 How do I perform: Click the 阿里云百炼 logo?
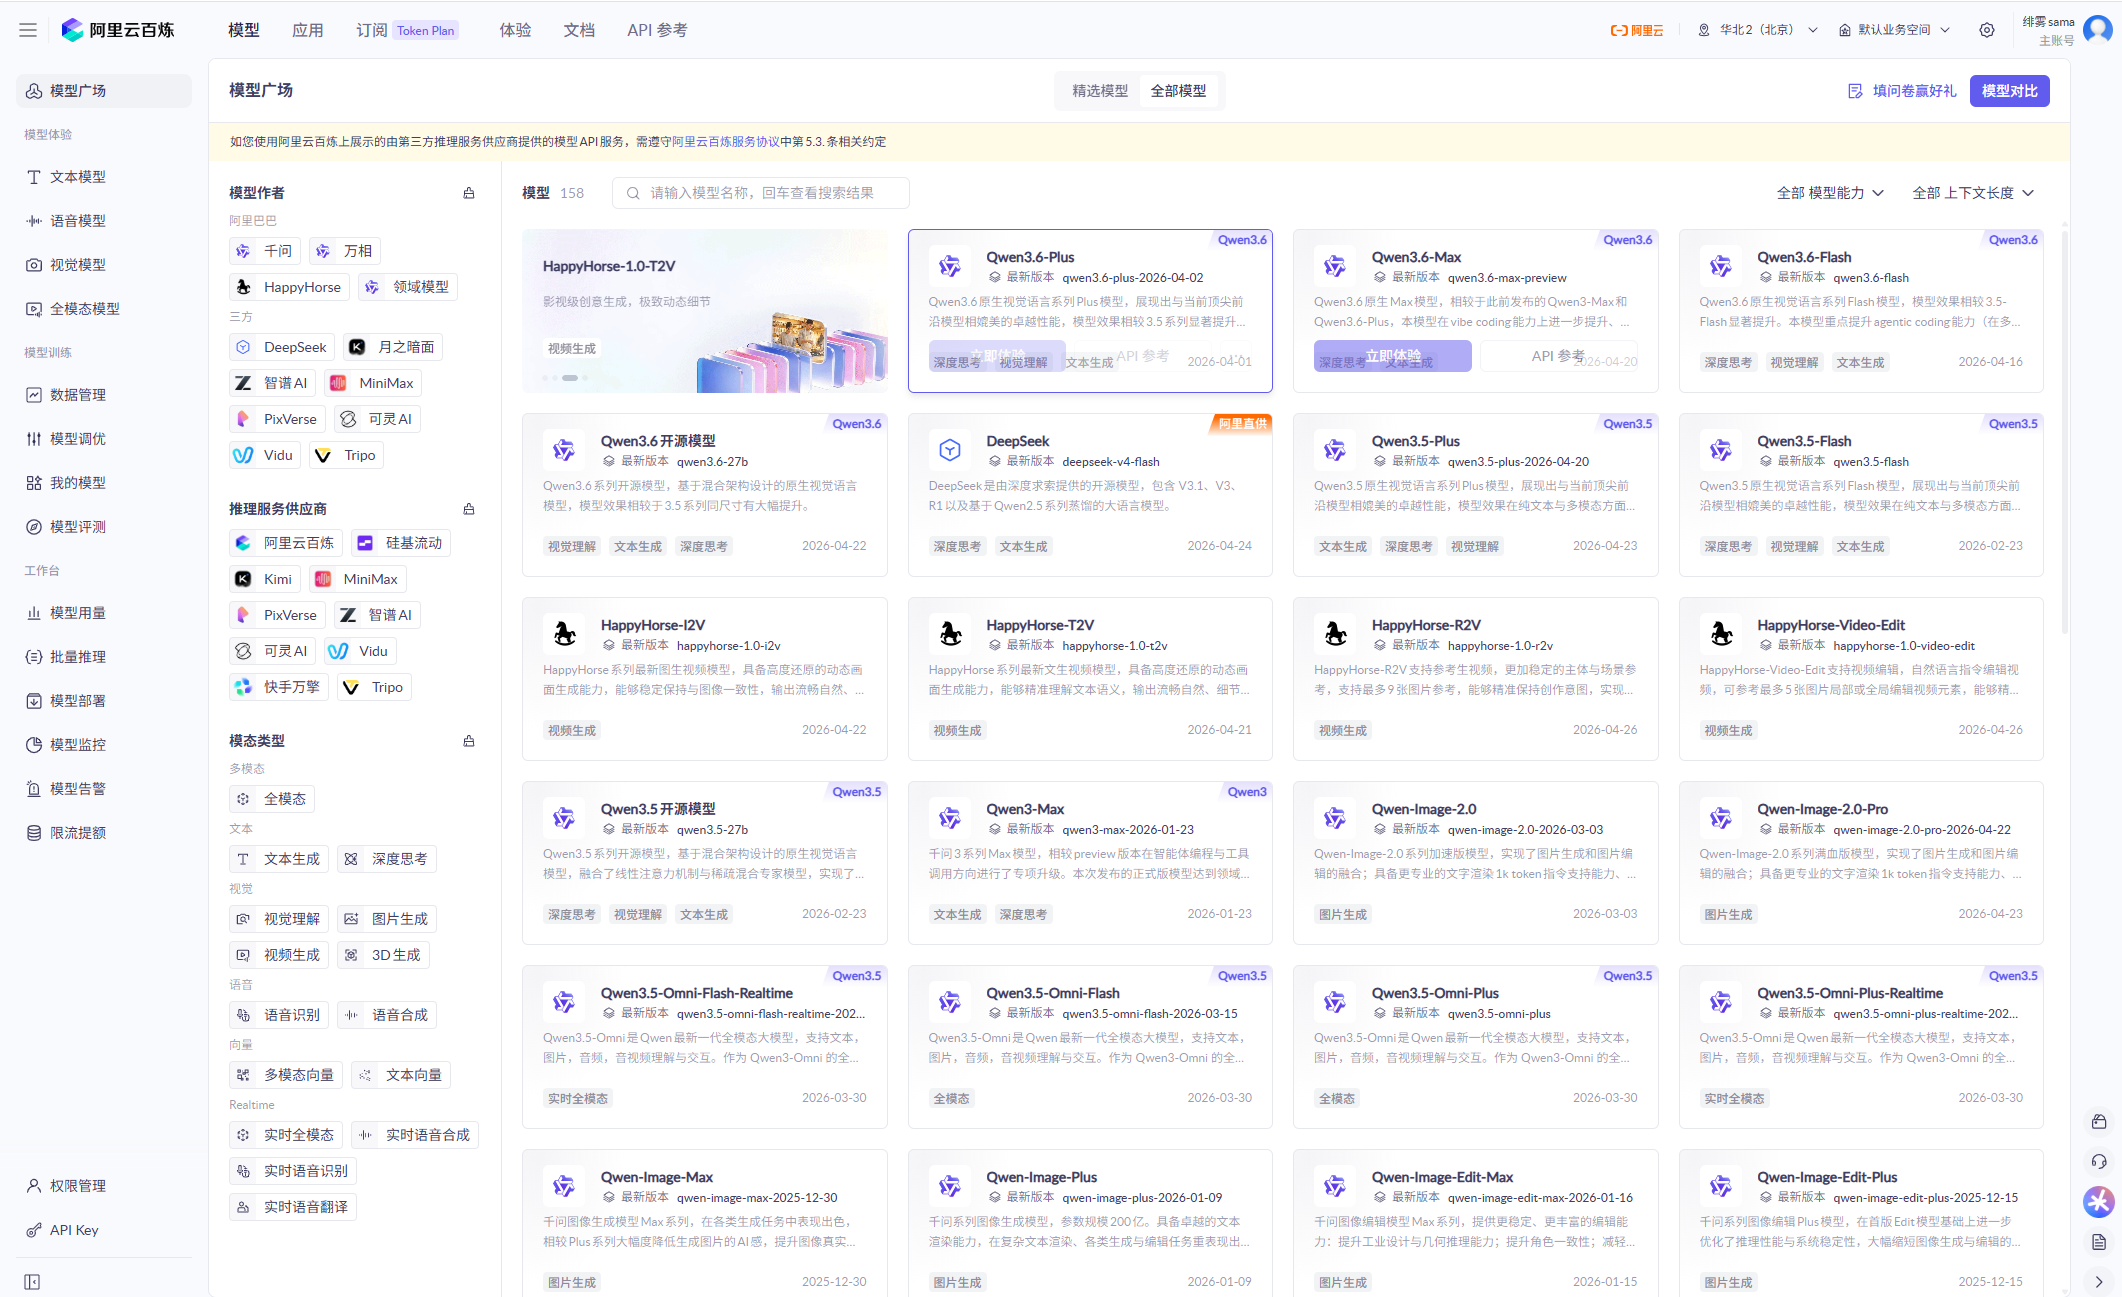(x=118, y=30)
